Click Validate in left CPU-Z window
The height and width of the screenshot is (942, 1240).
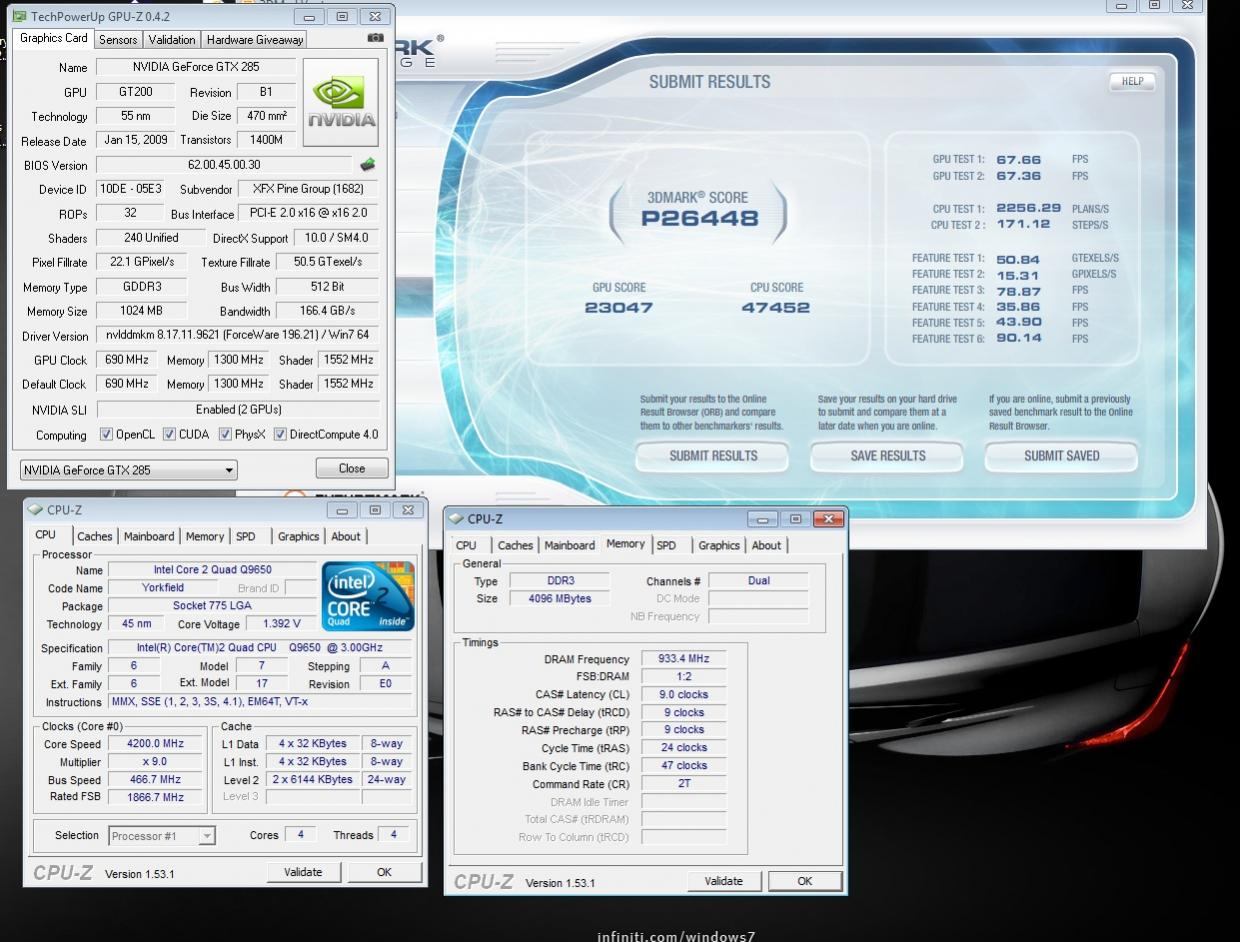point(303,872)
